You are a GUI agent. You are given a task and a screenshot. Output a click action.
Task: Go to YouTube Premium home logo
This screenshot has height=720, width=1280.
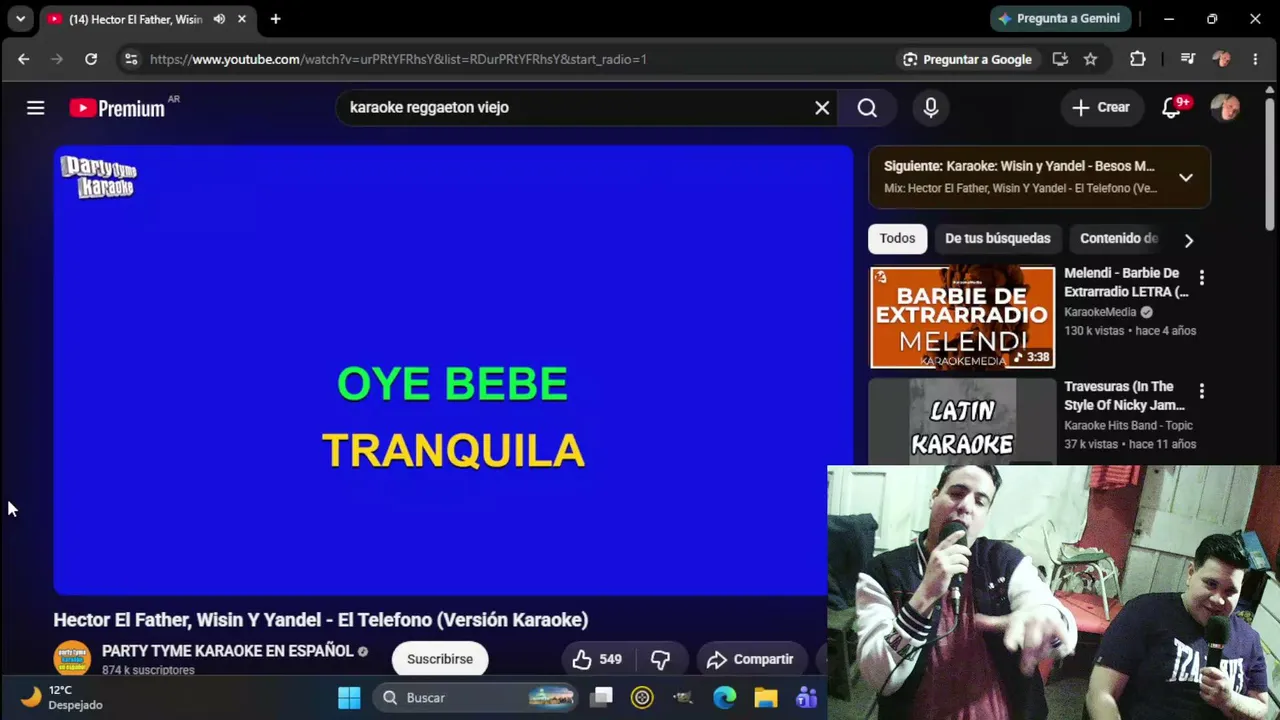click(117, 108)
